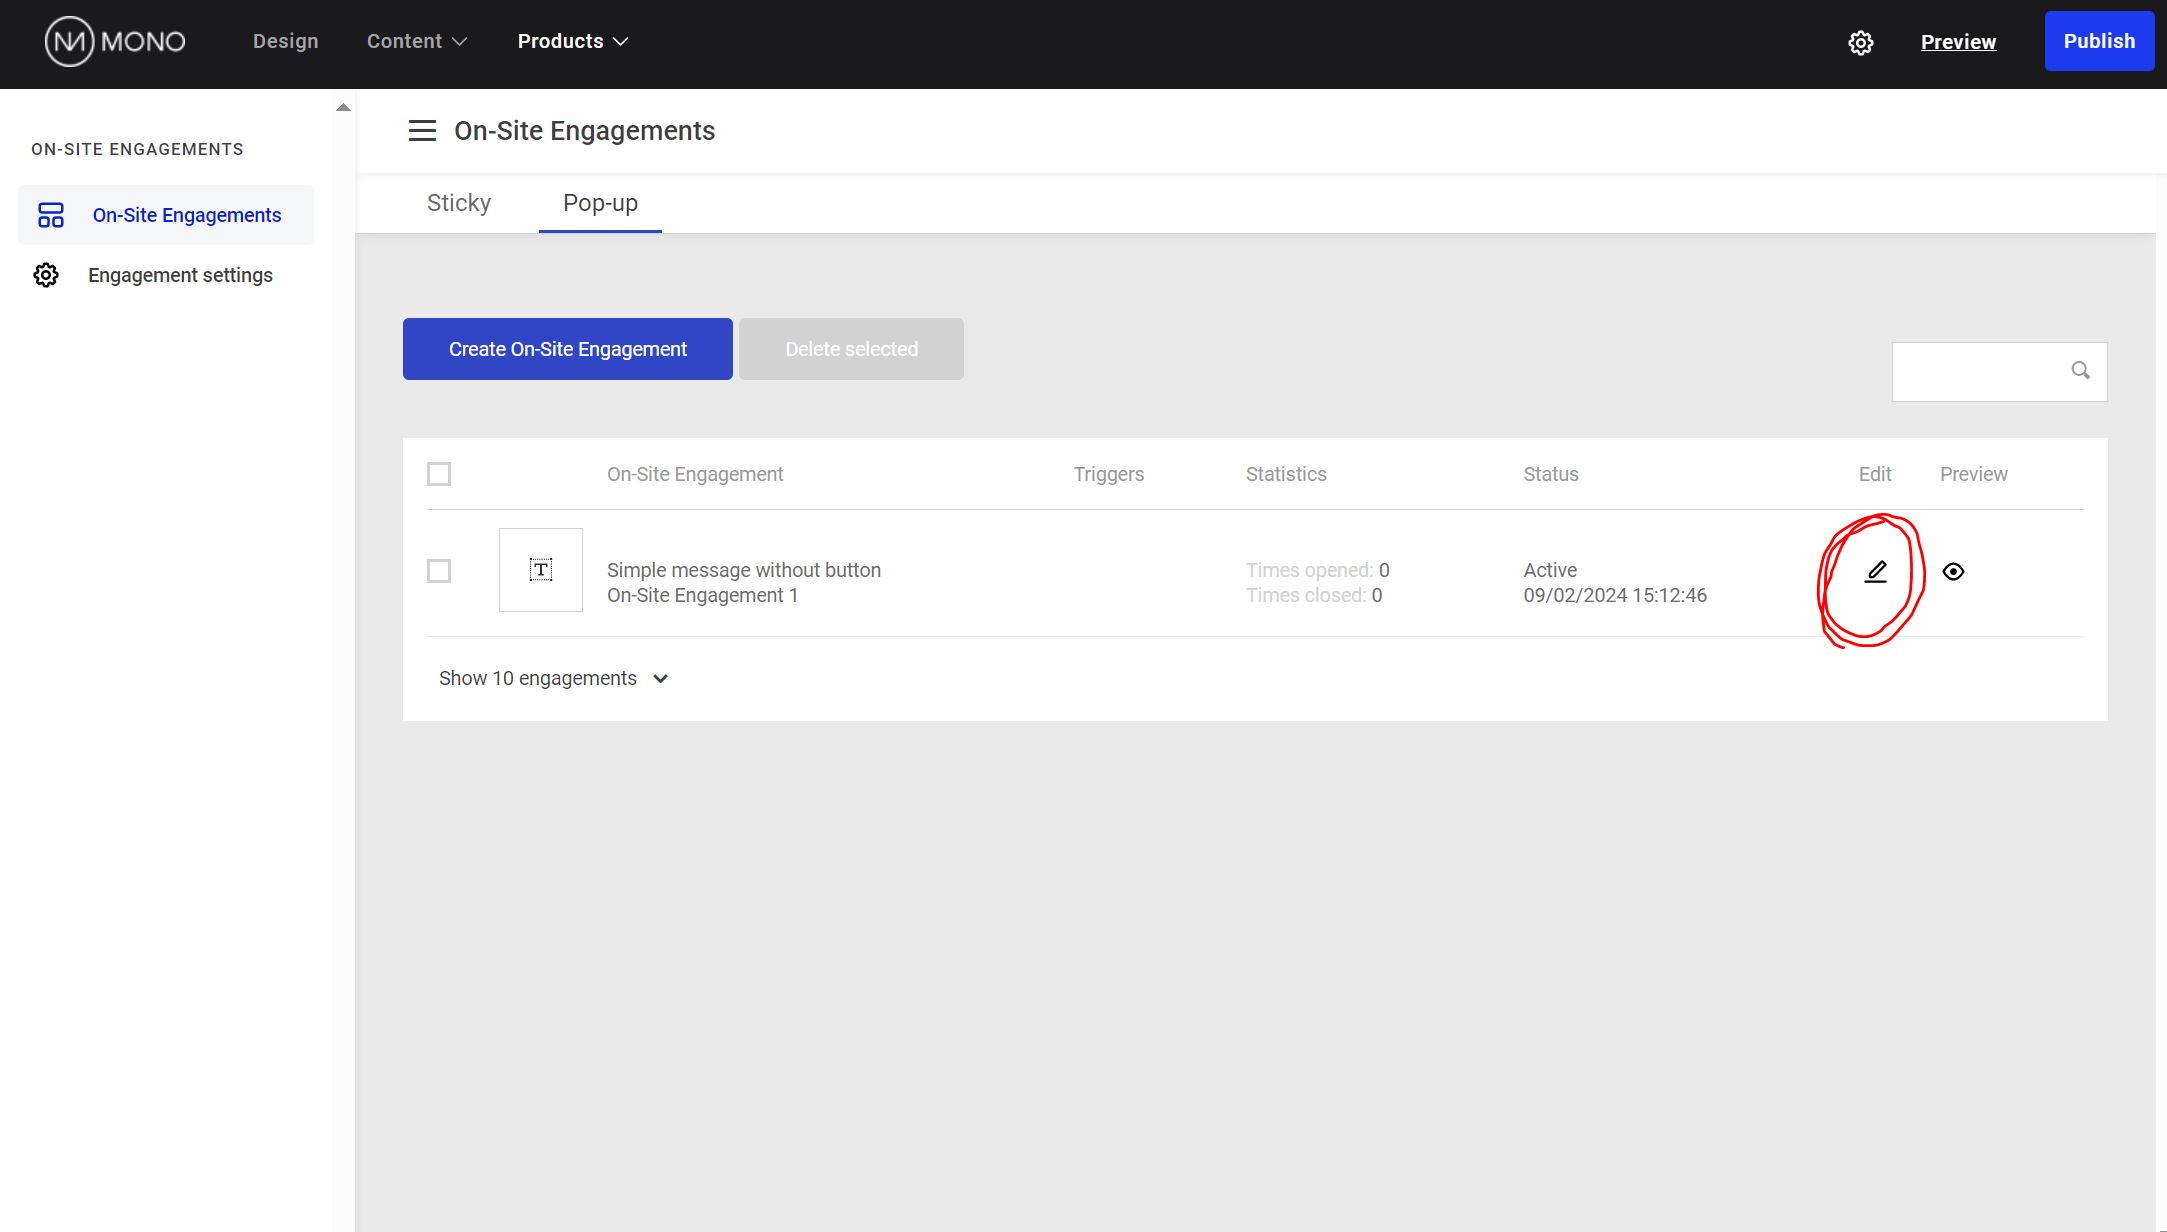
Task: Preview On-Site Engagement 1 via eye icon
Action: tap(1953, 572)
